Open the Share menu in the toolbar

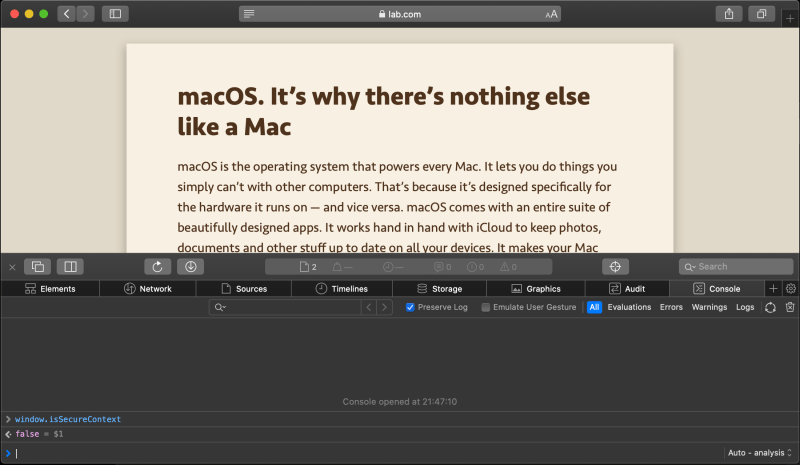[x=729, y=14]
